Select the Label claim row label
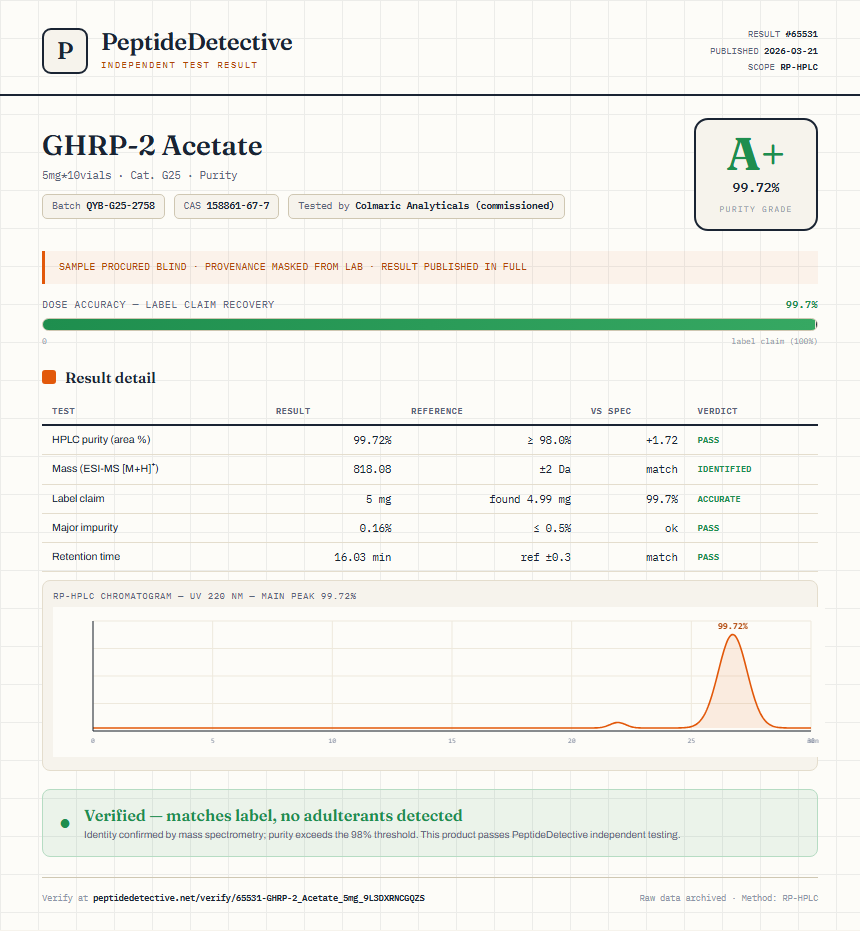860x931 pixels. [x=78, y=498]
